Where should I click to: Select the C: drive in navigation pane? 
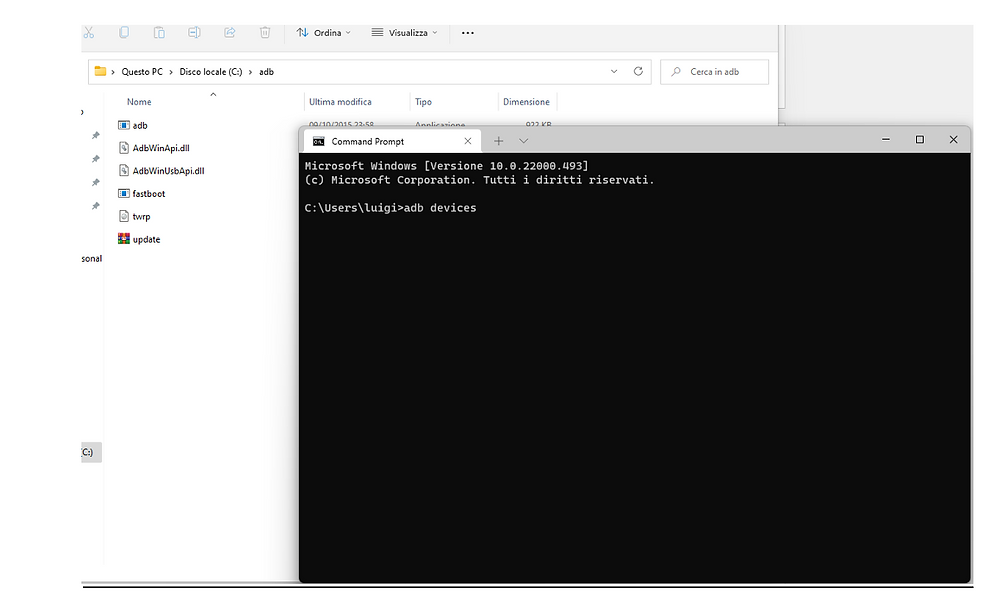(91, 452)
